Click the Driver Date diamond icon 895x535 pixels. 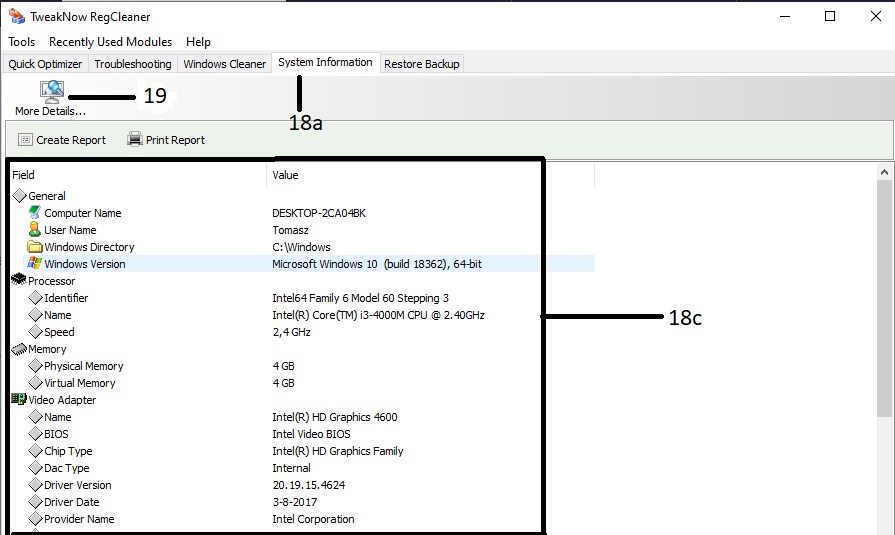35,502
